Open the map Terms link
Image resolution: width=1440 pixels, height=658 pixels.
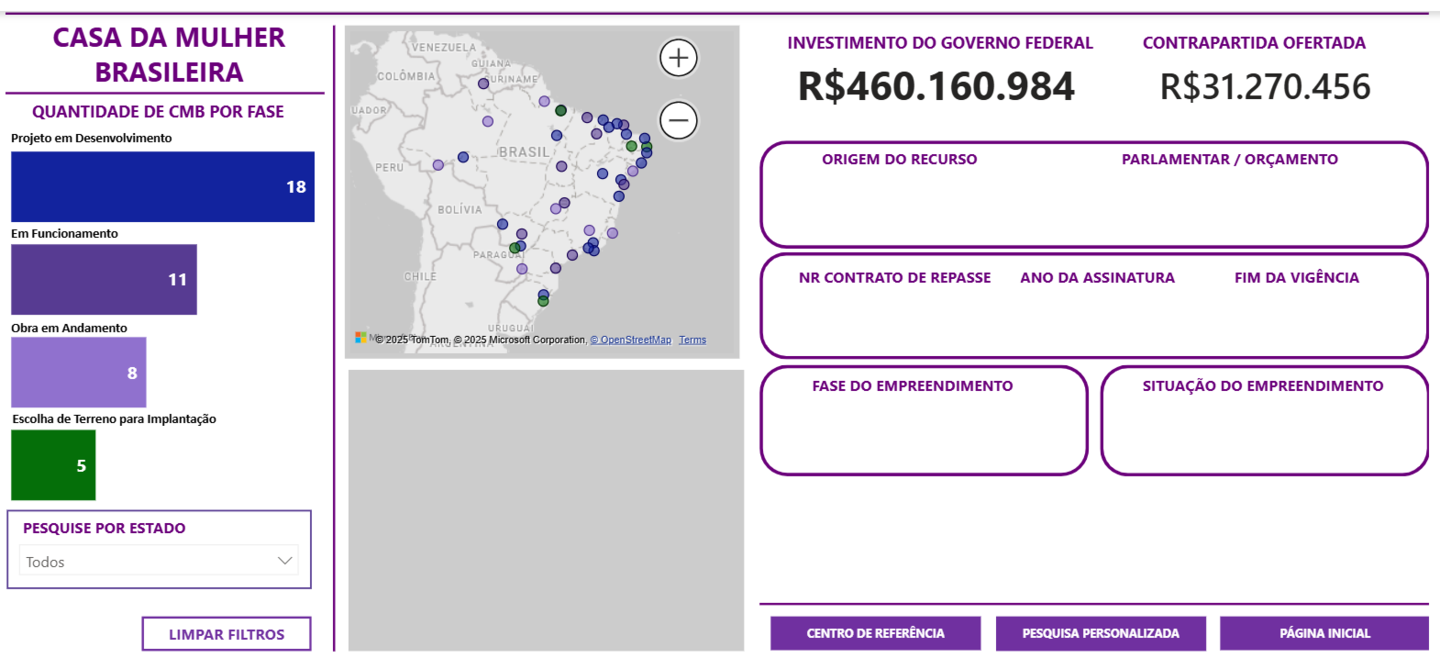(x=692, y=340)
